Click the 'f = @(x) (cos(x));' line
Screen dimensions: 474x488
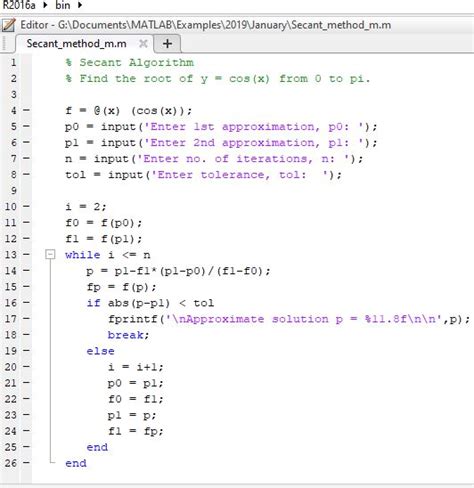pyautogui.click(x=129, y=110)
